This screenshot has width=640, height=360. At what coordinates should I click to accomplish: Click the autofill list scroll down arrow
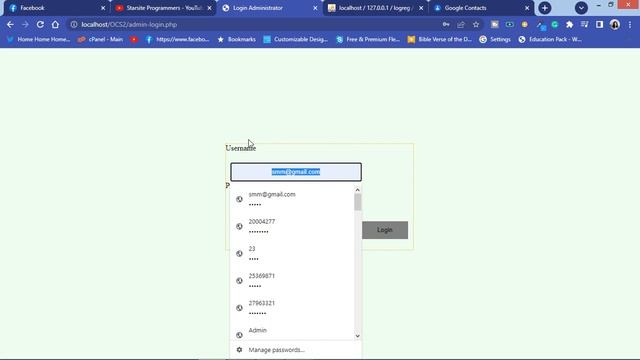pos(358,336)
